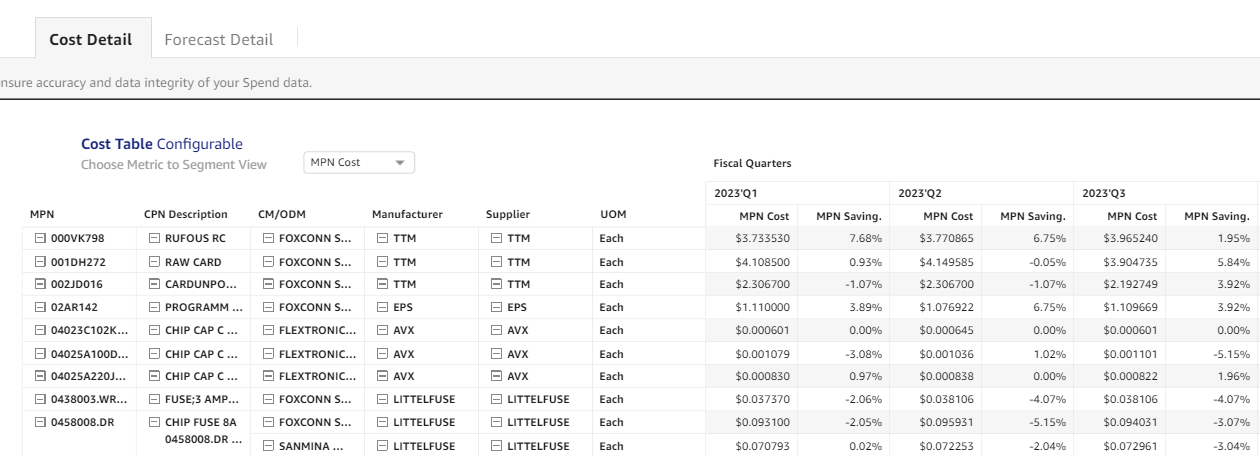Sort by the Manufacturer column header
1260x456 pixels.
(406, 214)
